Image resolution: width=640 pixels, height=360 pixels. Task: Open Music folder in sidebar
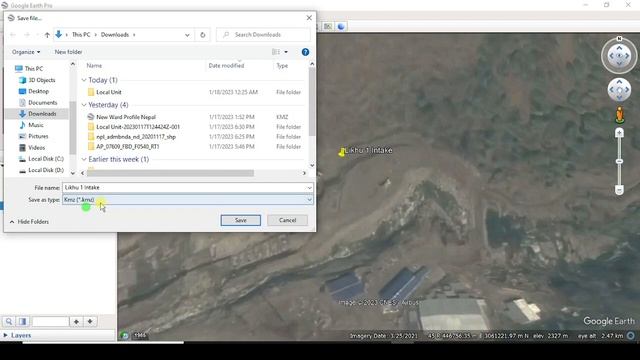click(x=31, y=125)
